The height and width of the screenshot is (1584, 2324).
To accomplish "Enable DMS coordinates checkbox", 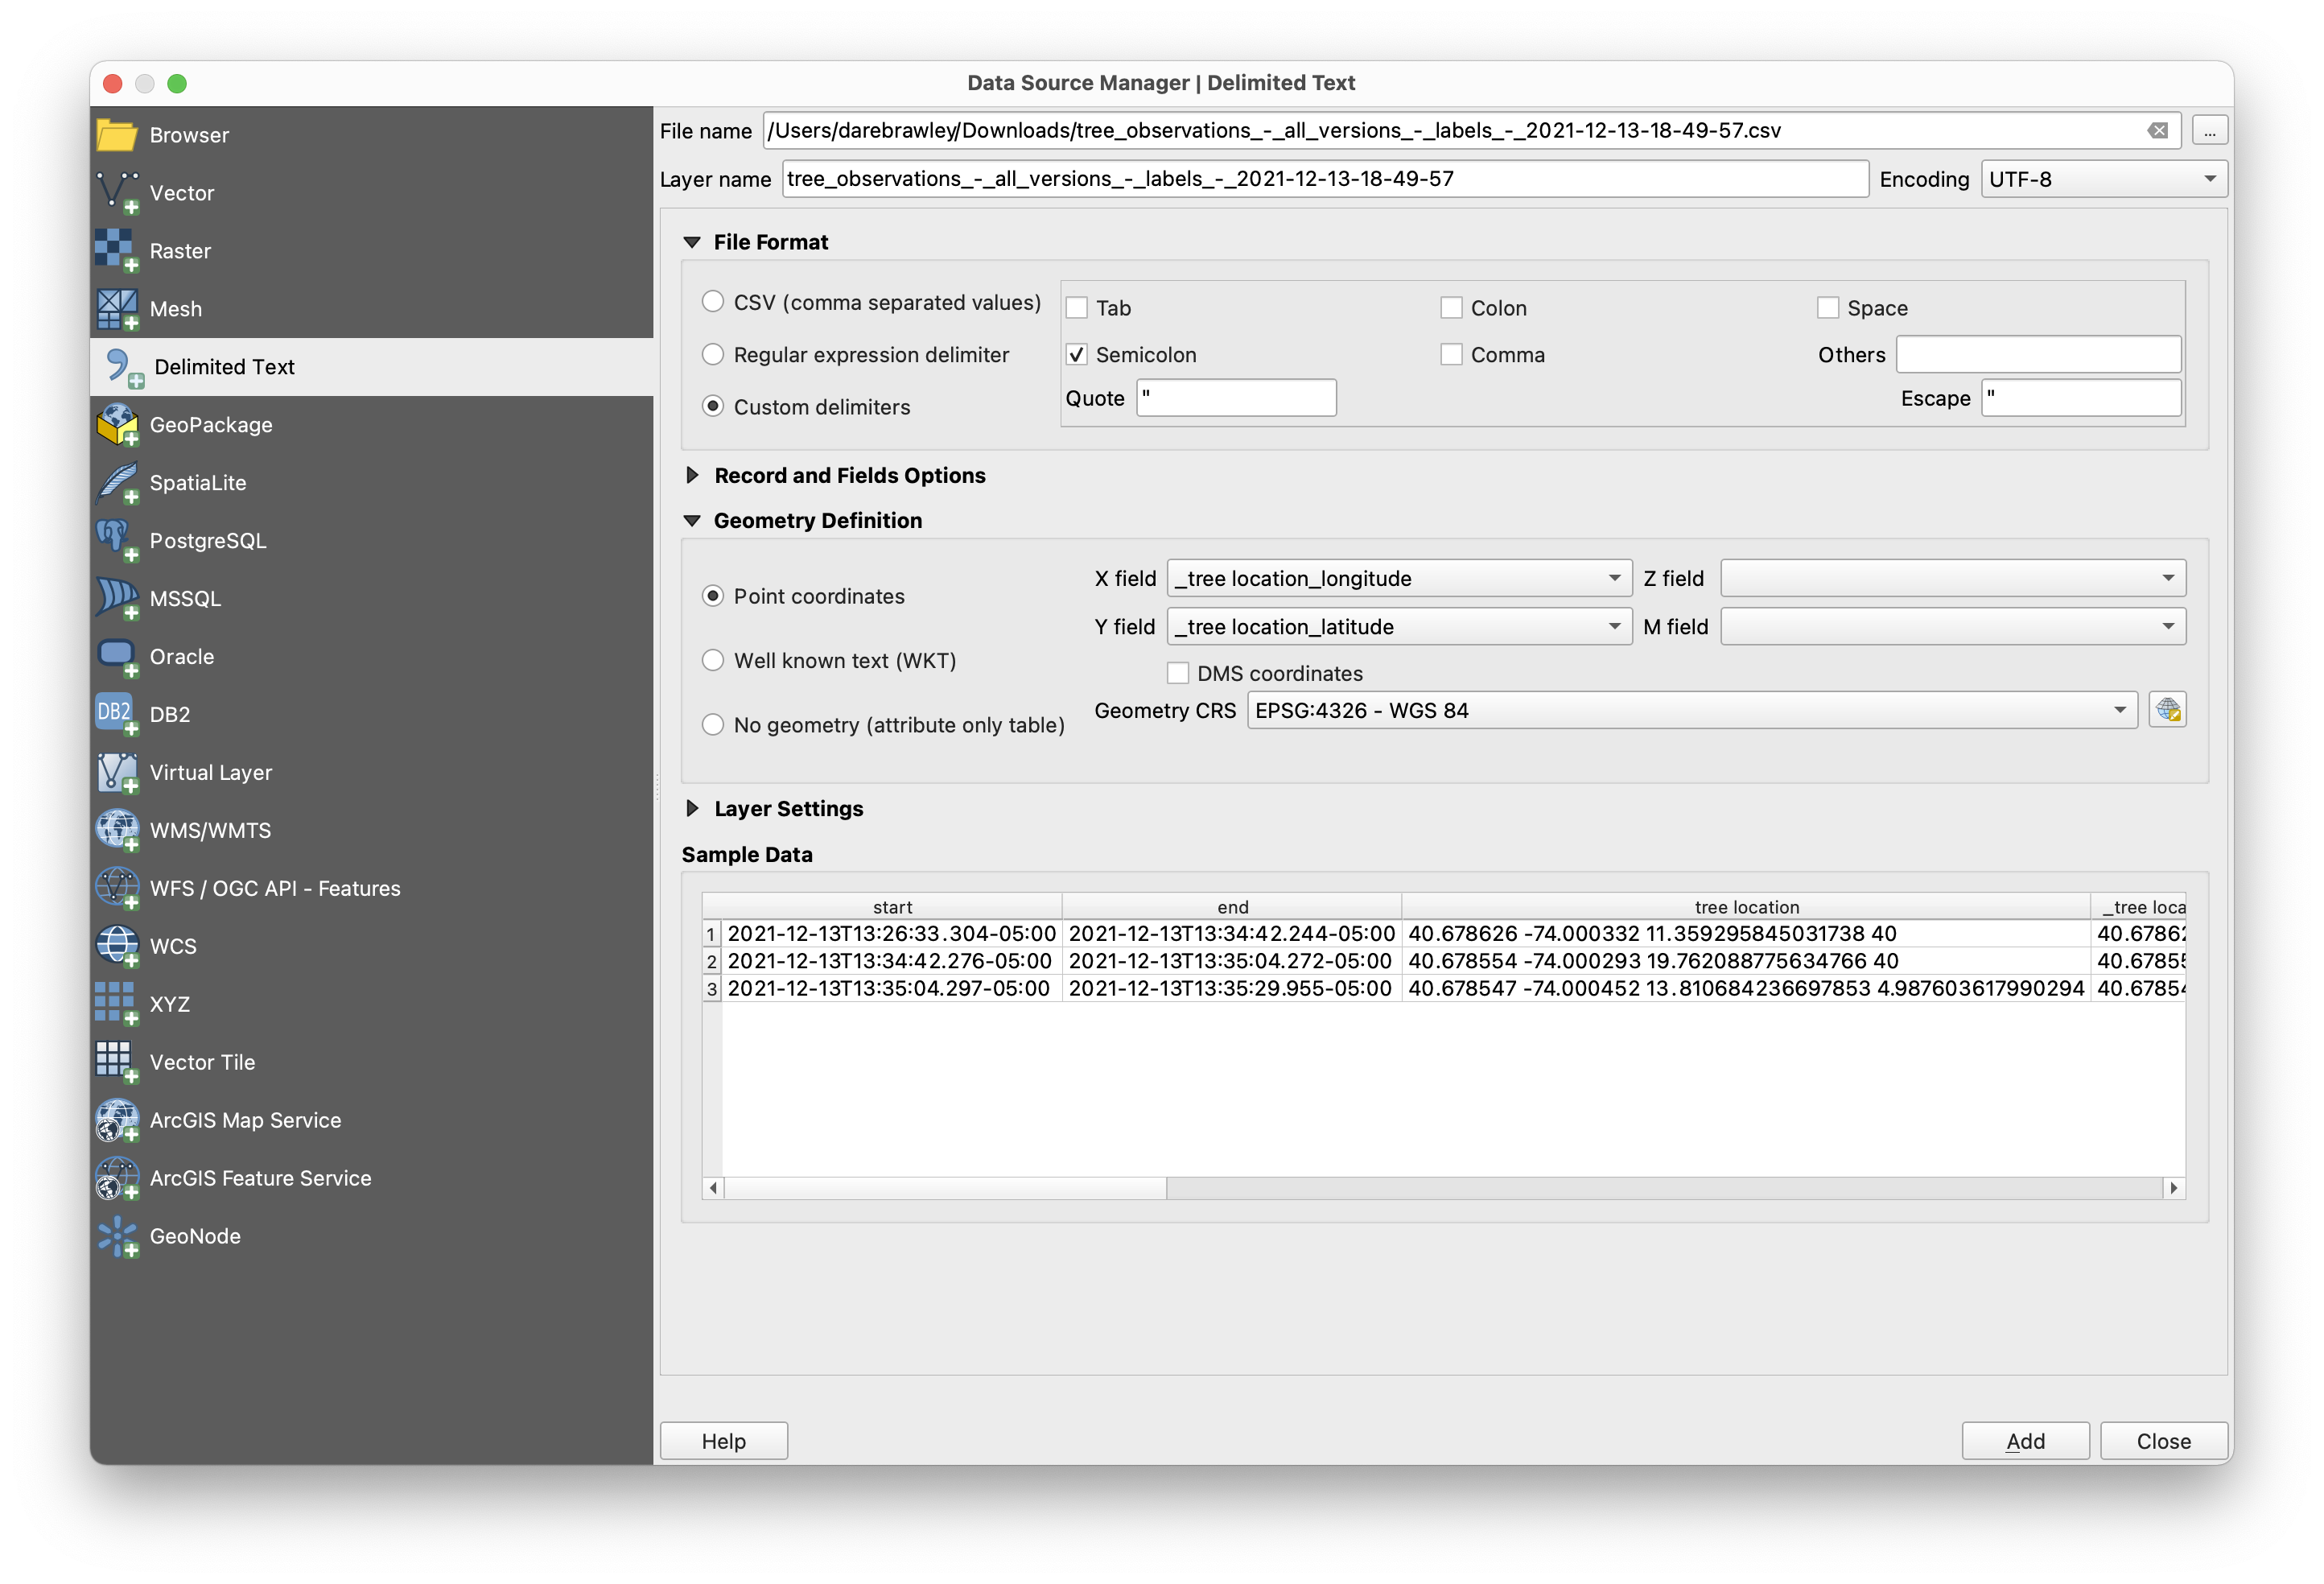I will pyautogui.click(x=1178, y=673).
